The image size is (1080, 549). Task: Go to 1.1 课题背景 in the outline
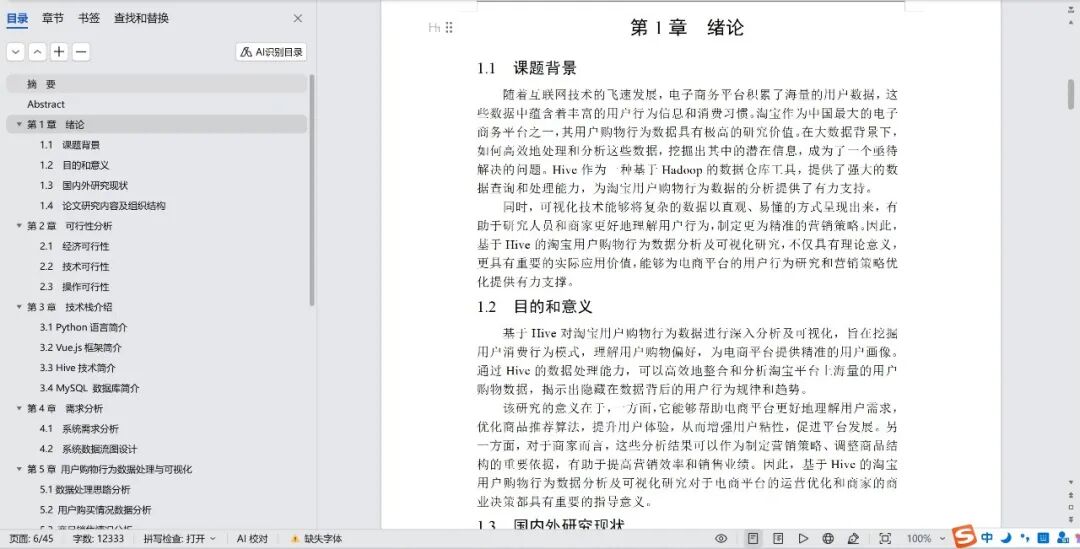pyautogui.click(x=70, y=145)
